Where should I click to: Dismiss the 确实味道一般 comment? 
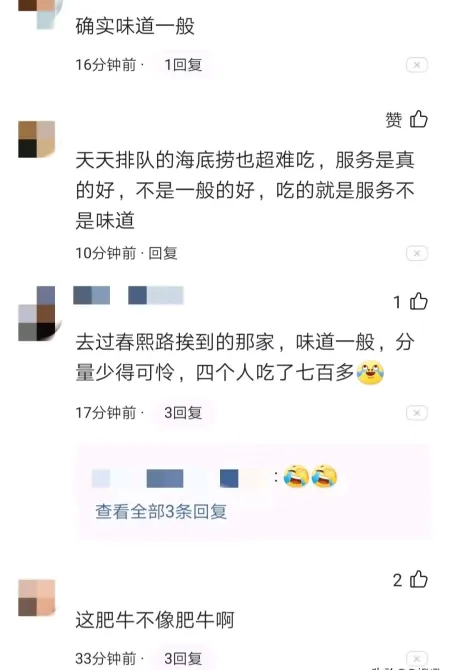point(417,65)
